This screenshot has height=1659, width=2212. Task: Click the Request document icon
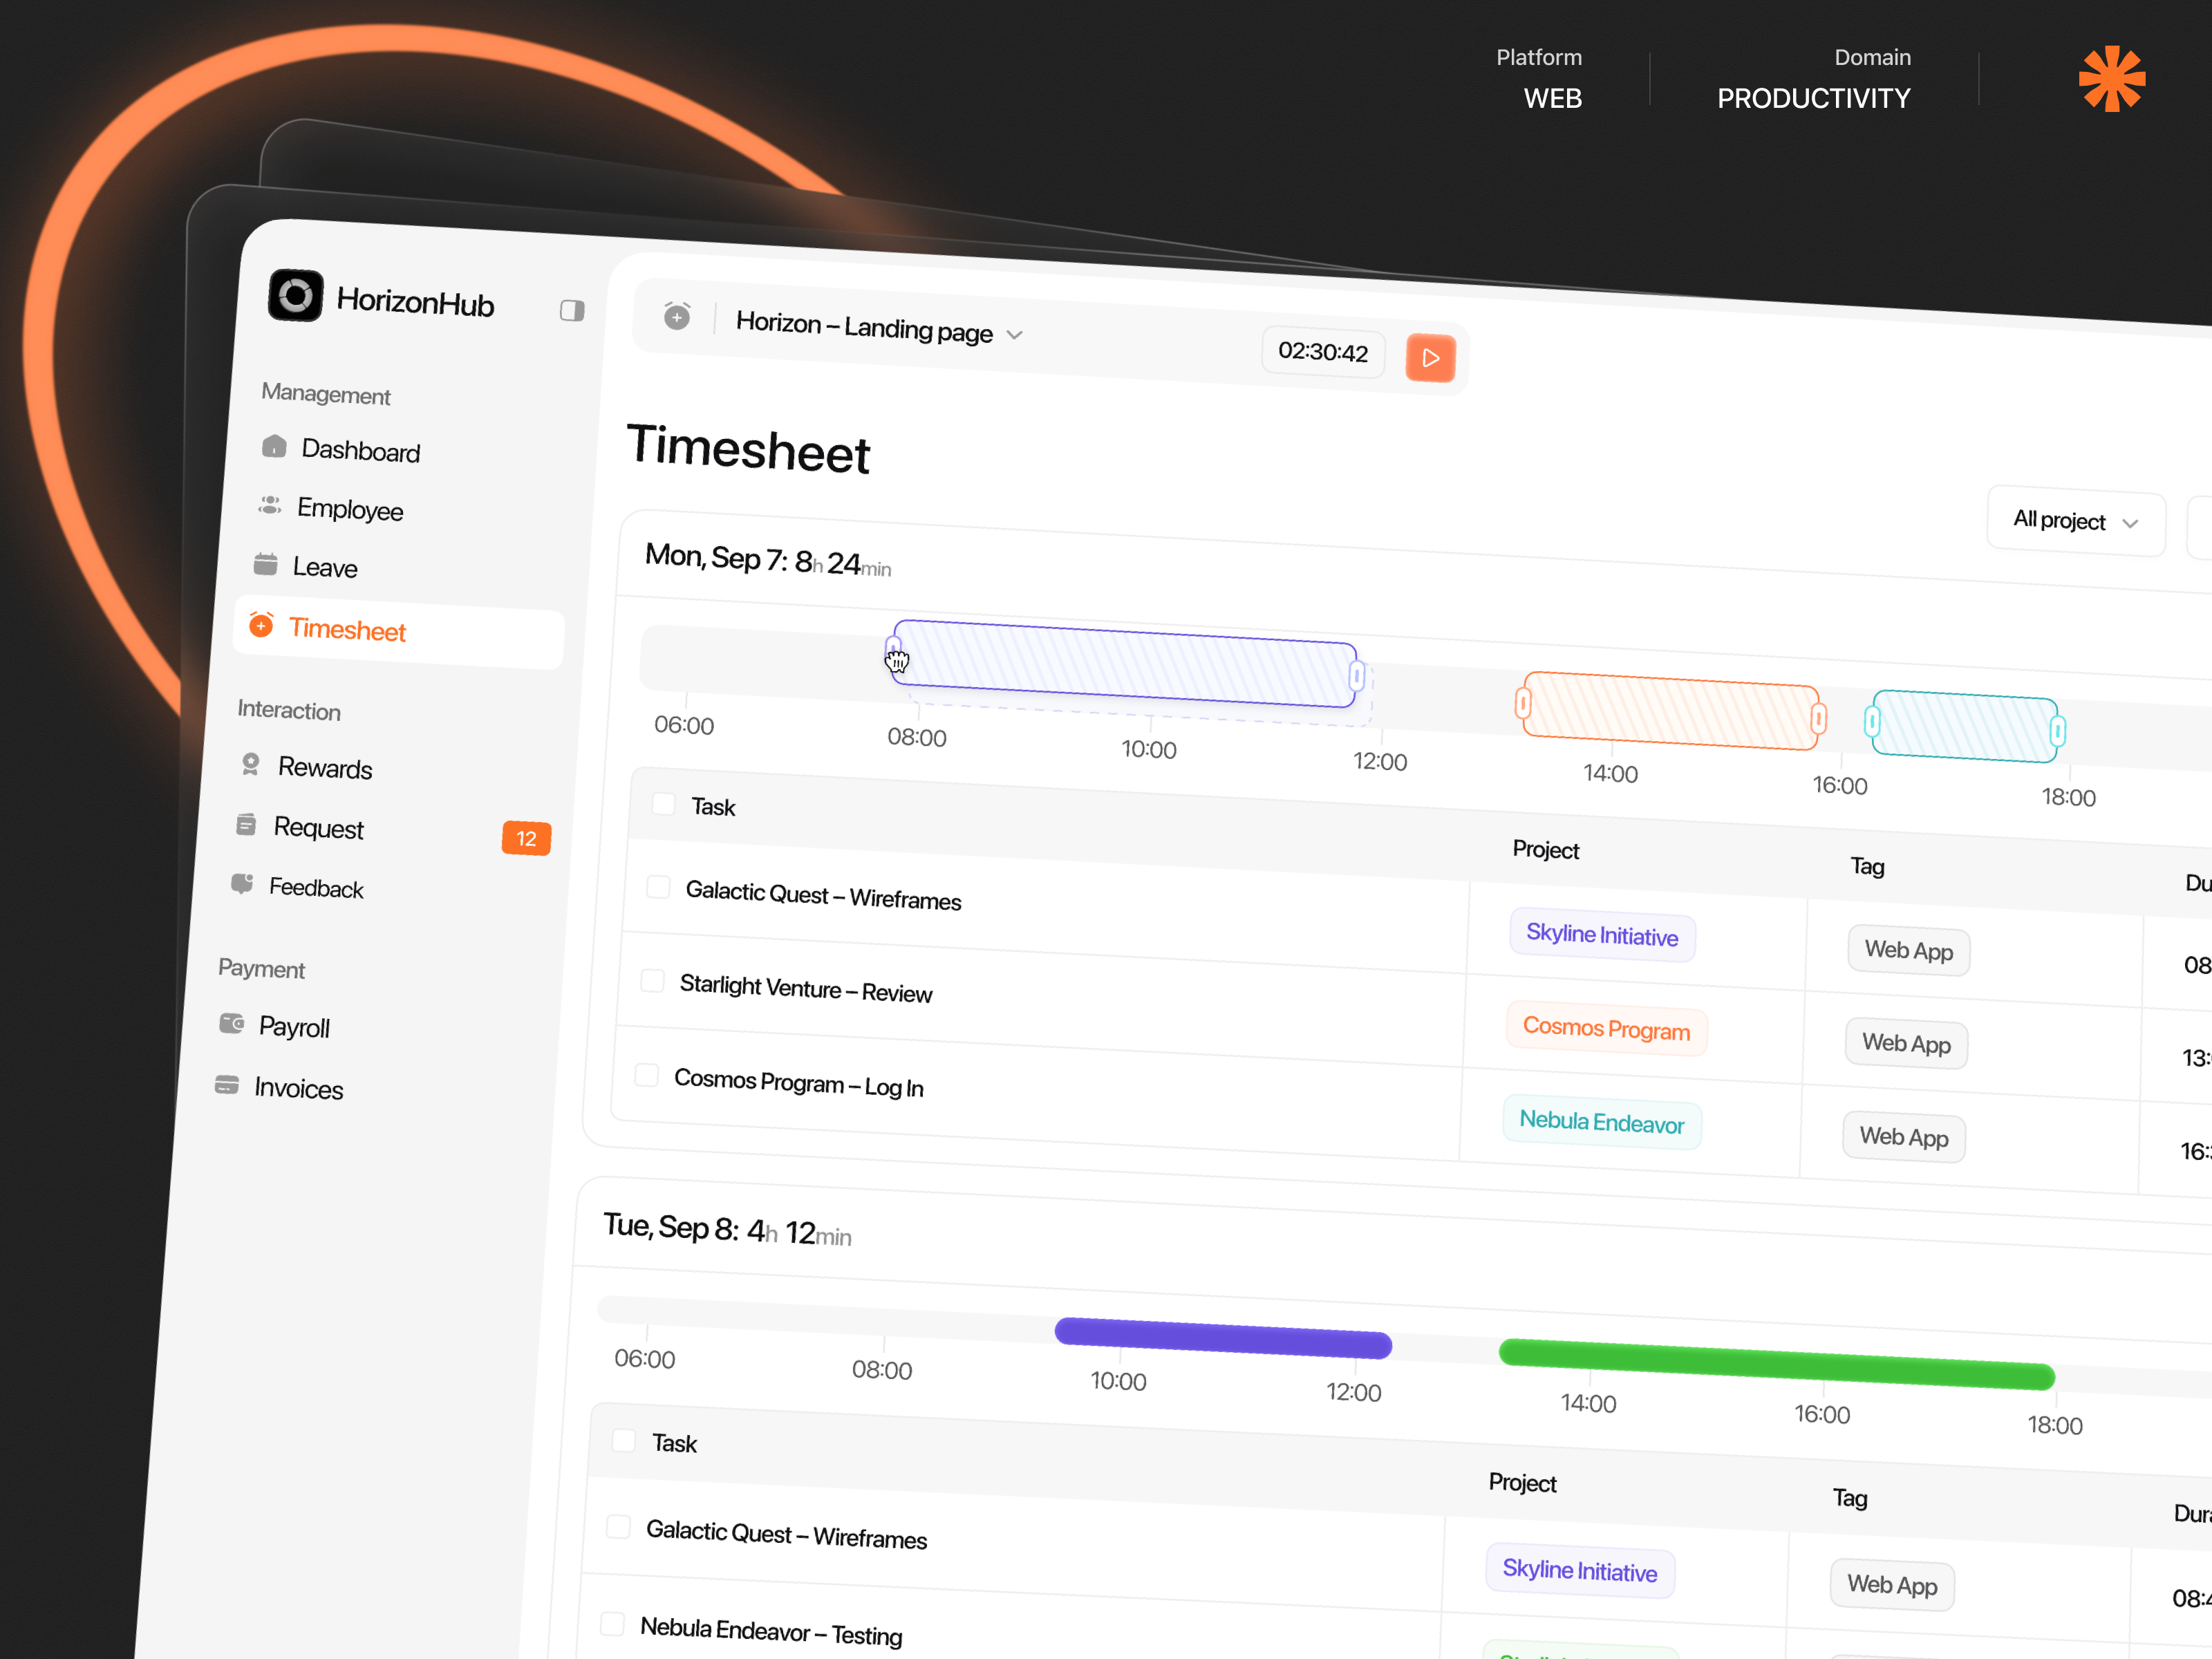246,824
